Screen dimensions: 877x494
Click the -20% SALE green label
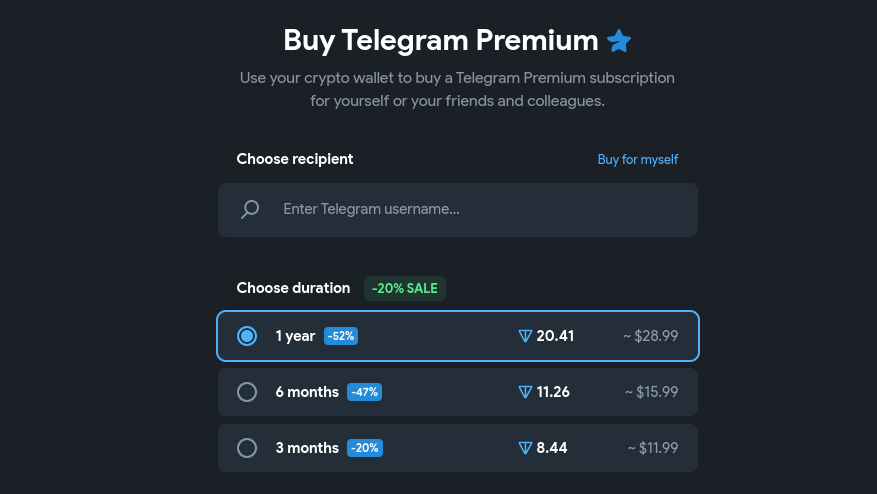coord(404,288)
